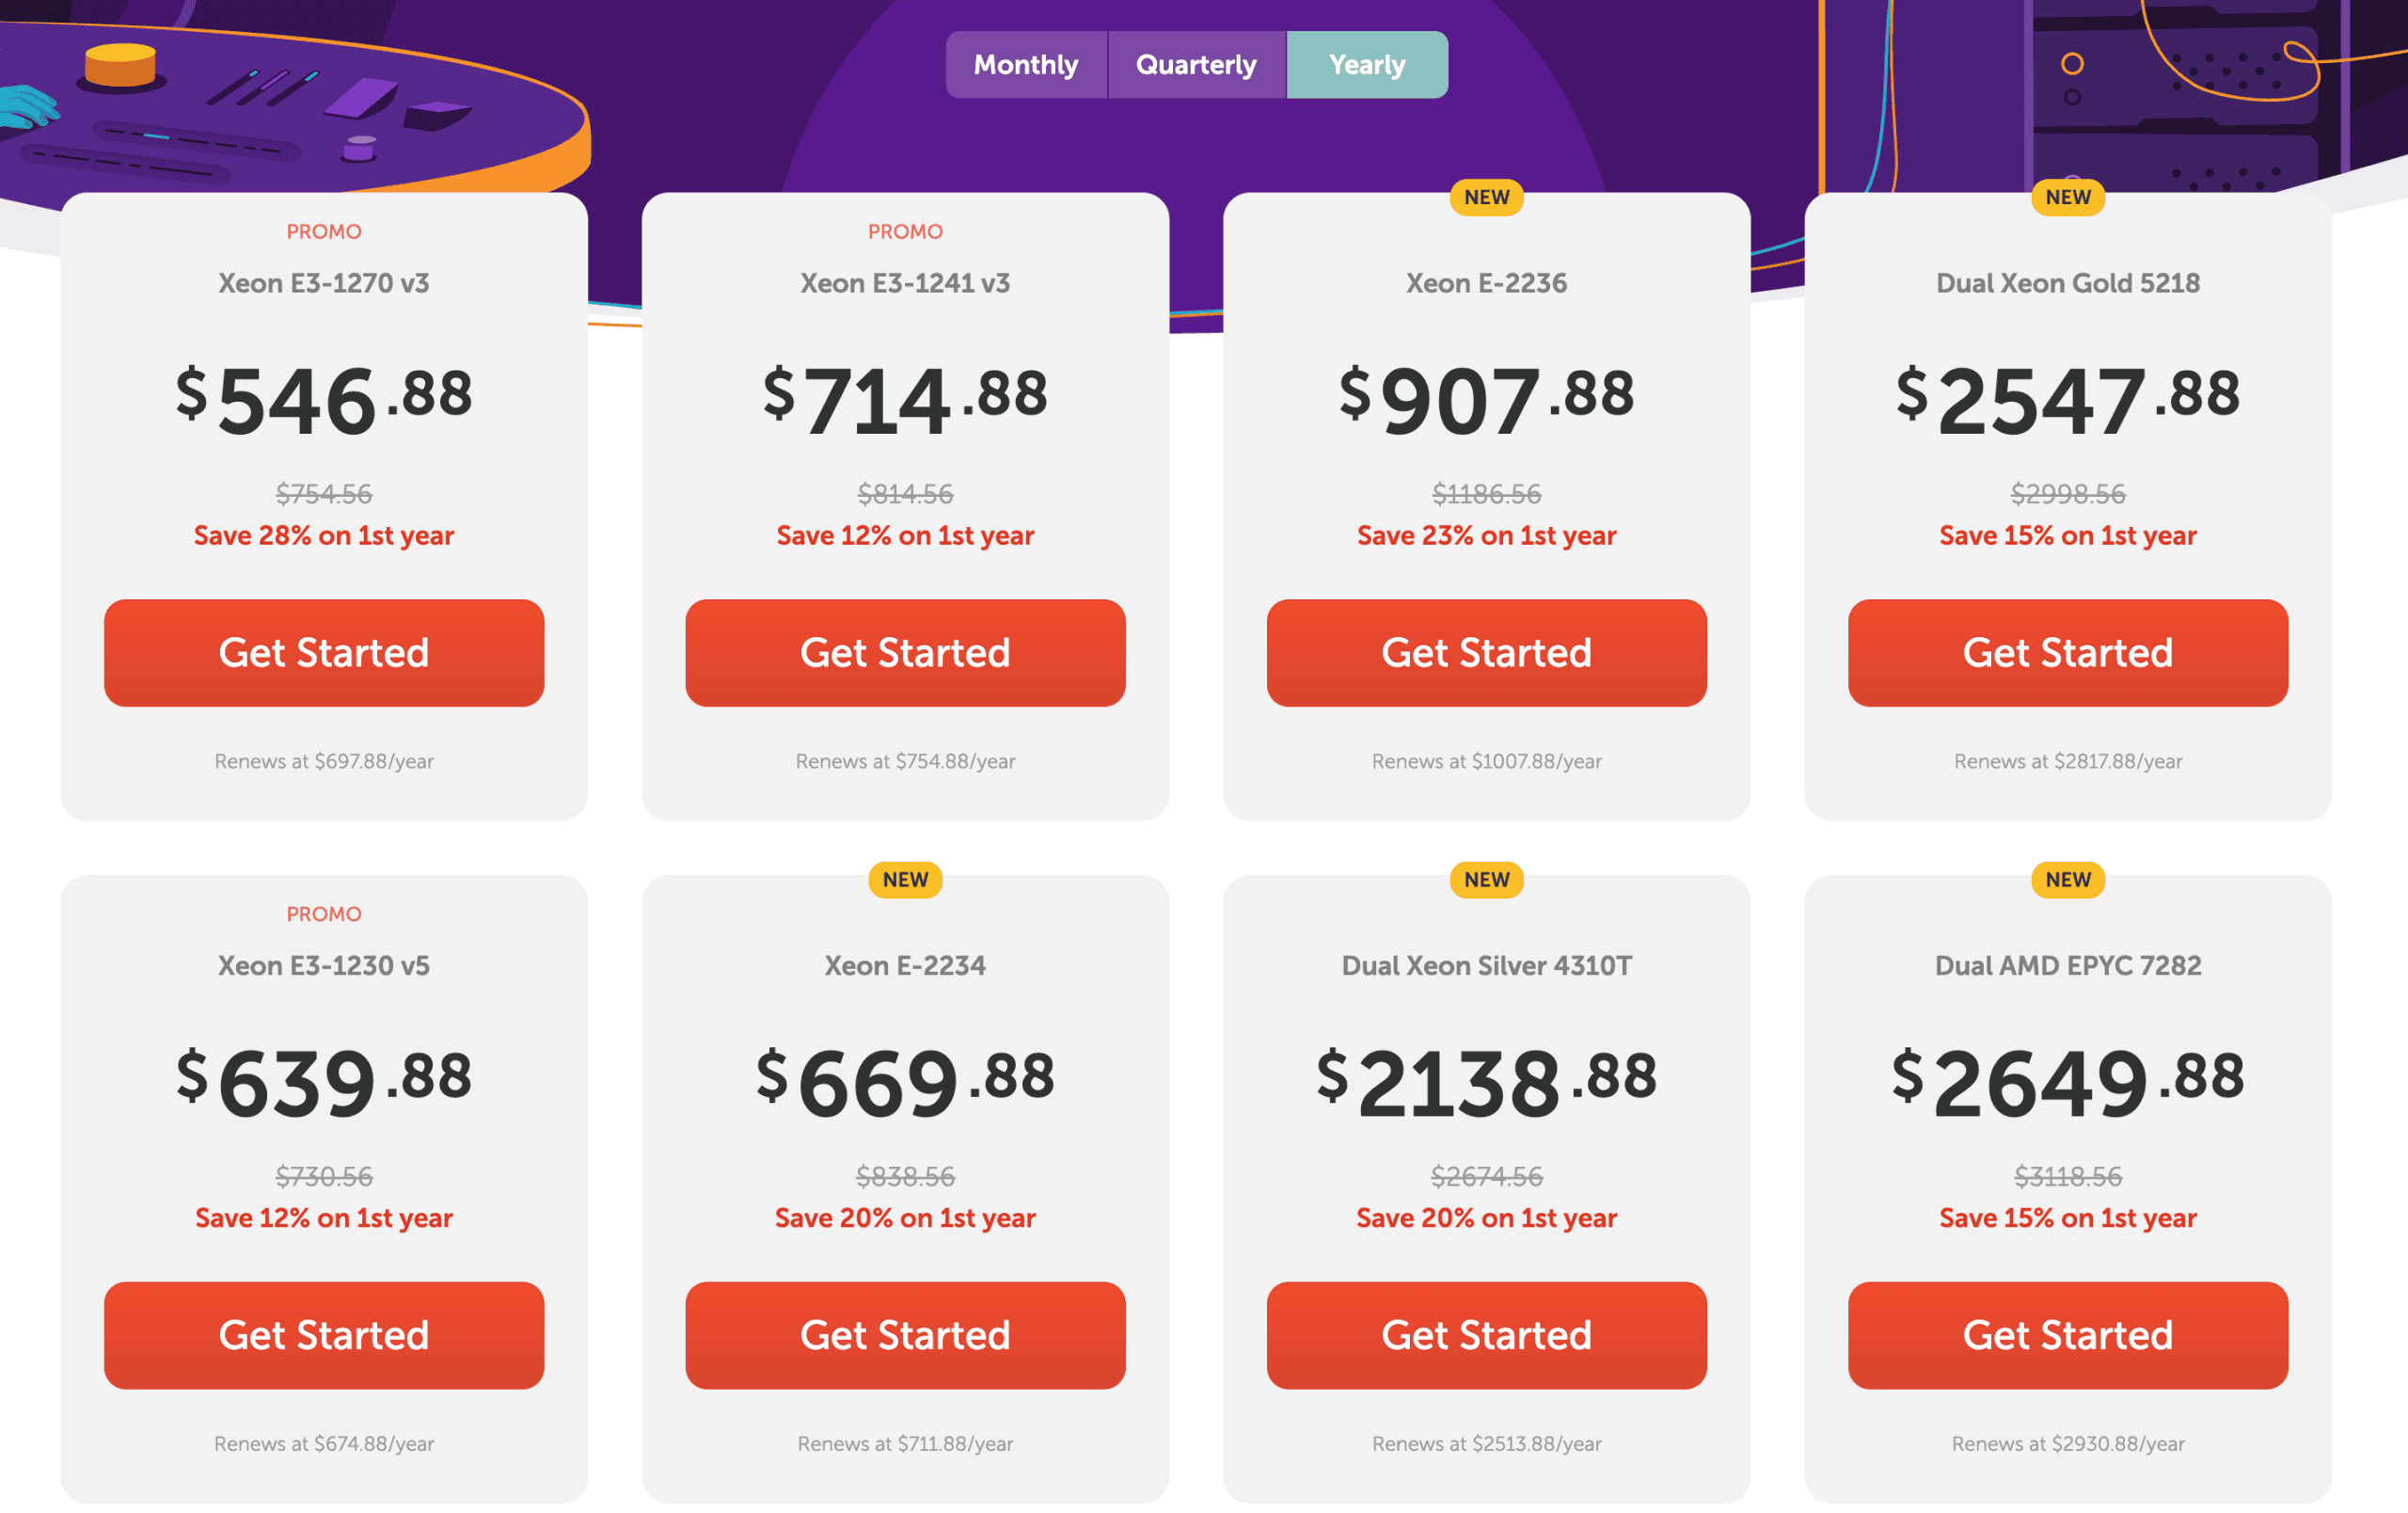Click Get Started for Dual Xeon Silver 4310T

pyautogui.click(x=1485, y=1335)
